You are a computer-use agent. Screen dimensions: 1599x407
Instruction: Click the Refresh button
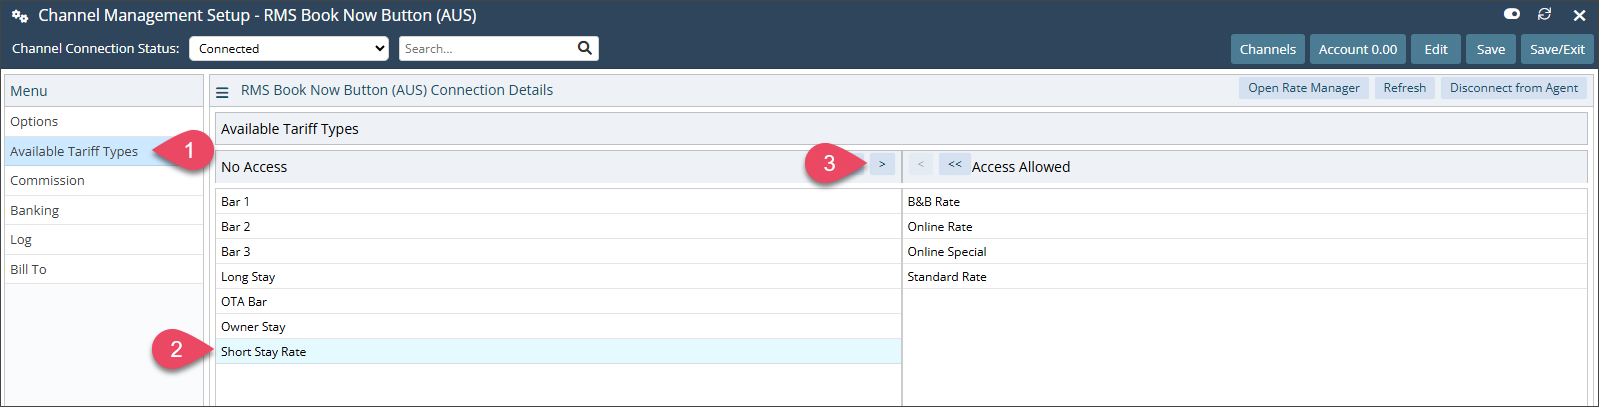[1404, 88]
